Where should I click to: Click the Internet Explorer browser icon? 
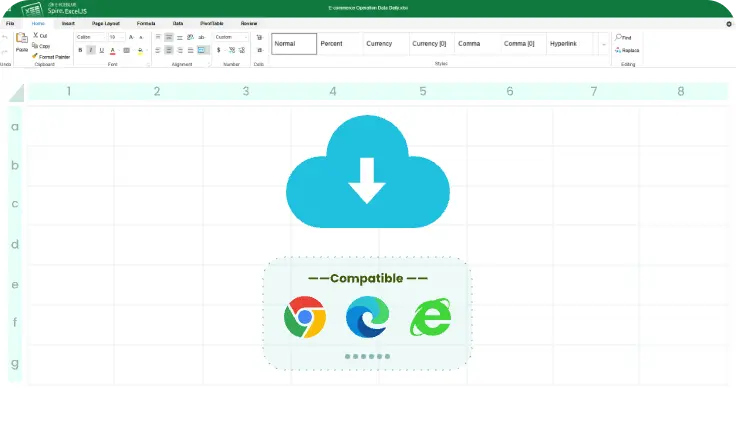click(430, 318)
